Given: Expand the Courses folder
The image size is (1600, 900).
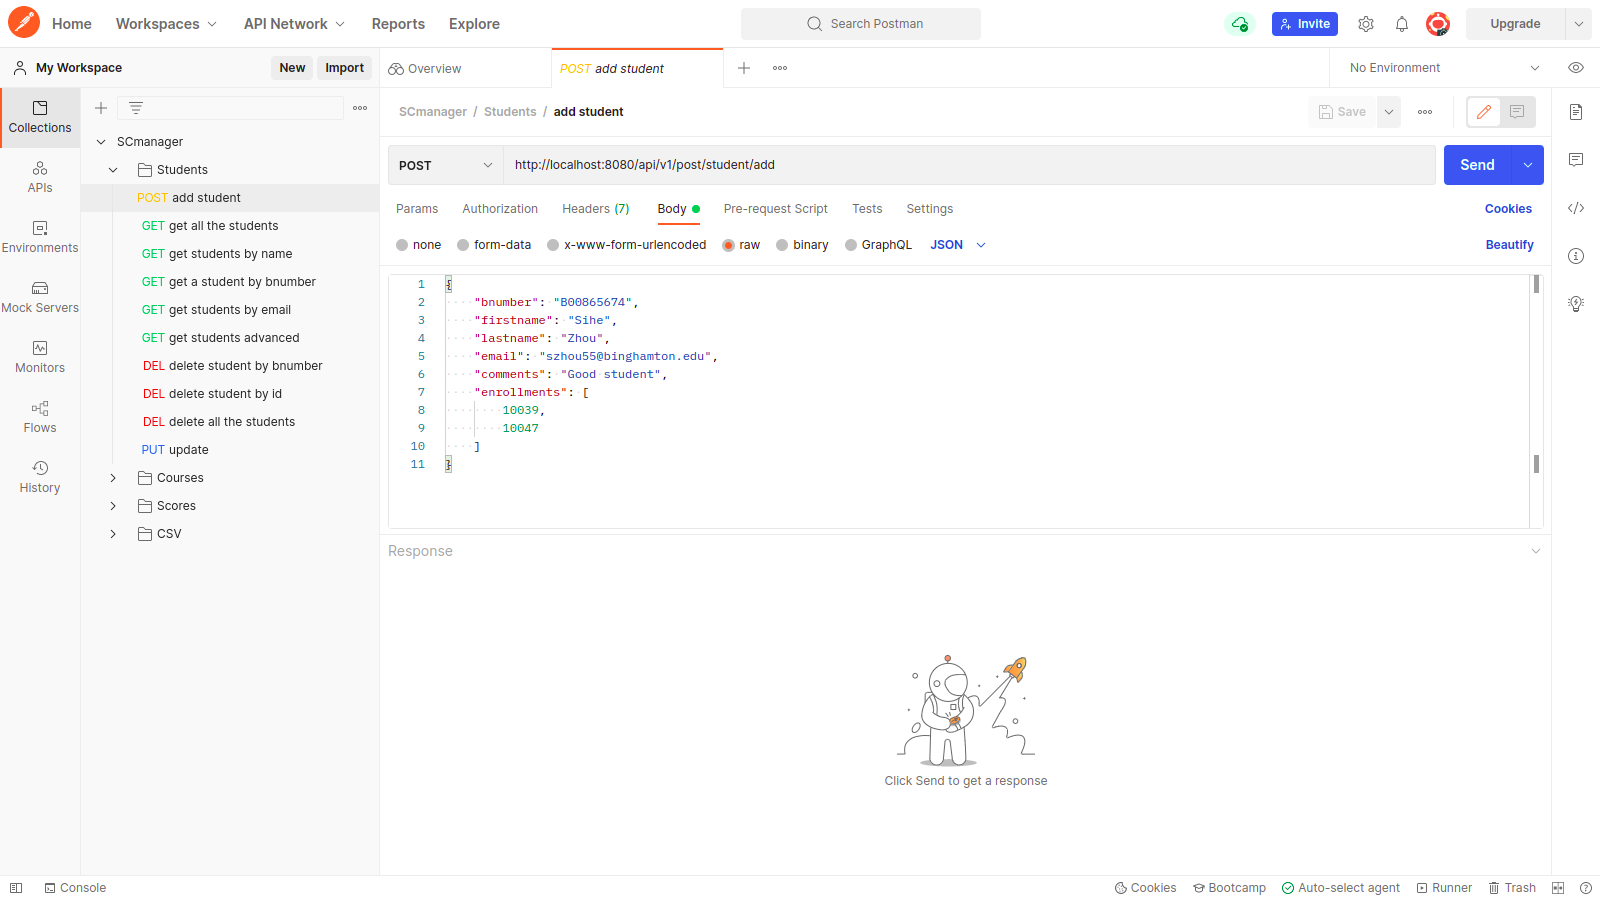Looking at the screenshot, I should coord(113,478).
